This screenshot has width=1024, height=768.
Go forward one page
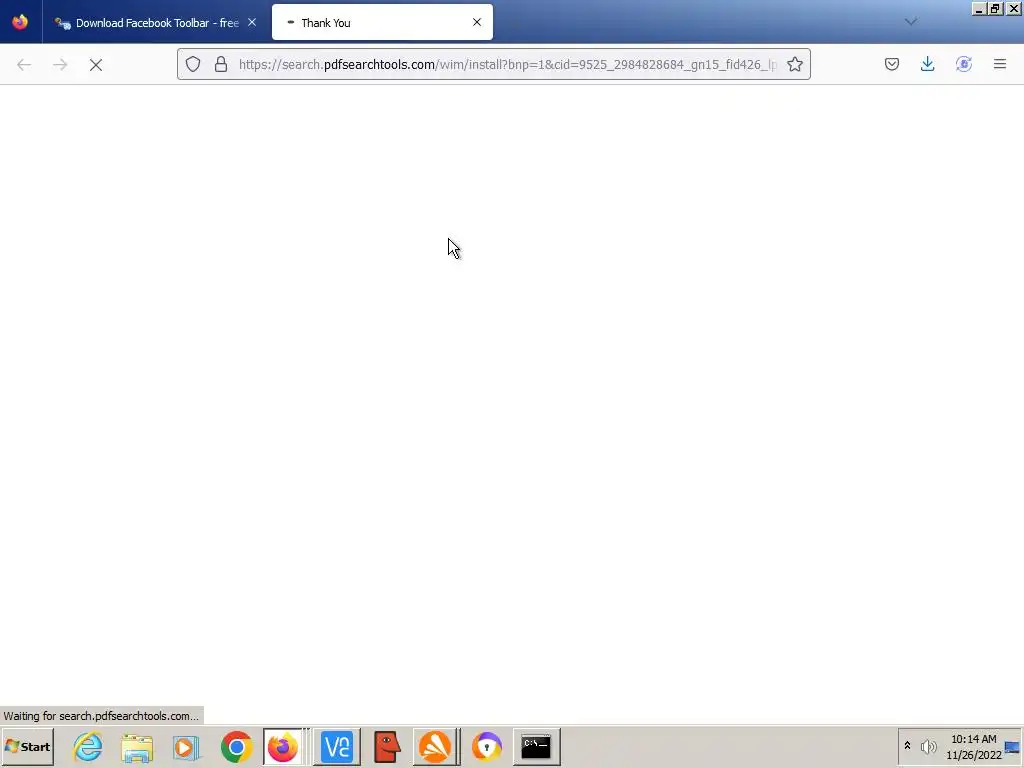click(x=60, y=64)
